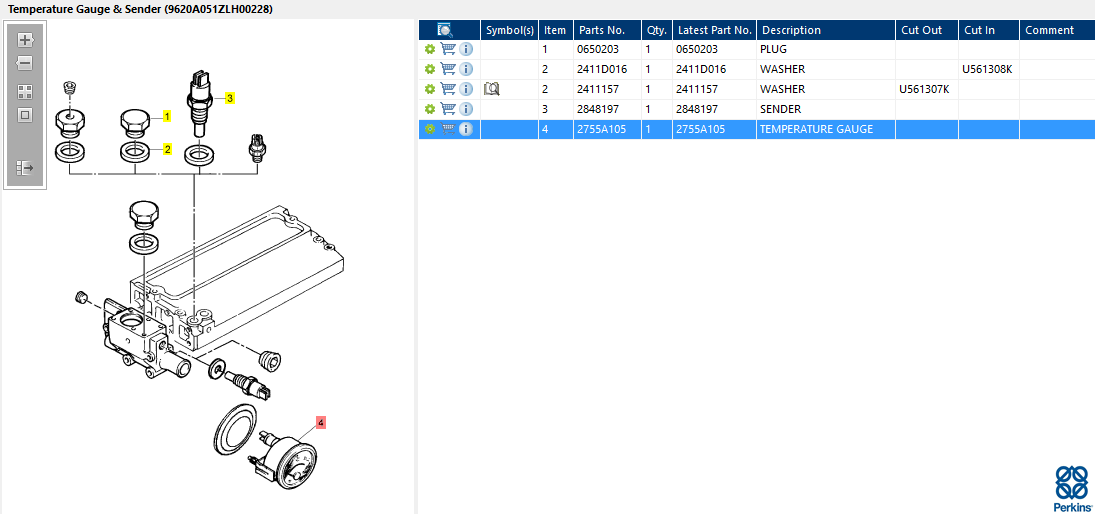This screenshot has width=1095, height=514.
Task: Click yellow callout 3 on diagram
Action: [229, 98]
